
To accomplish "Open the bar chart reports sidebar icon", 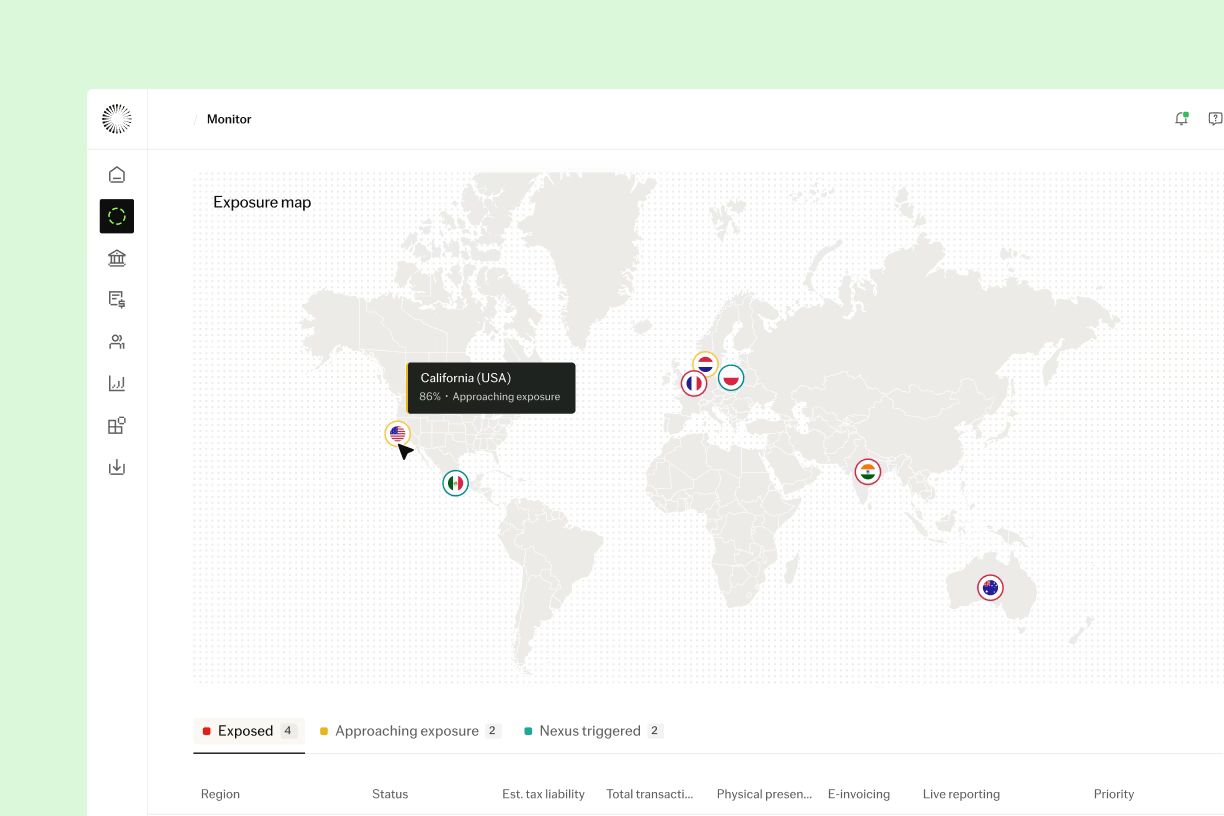I will coord(117,383).
